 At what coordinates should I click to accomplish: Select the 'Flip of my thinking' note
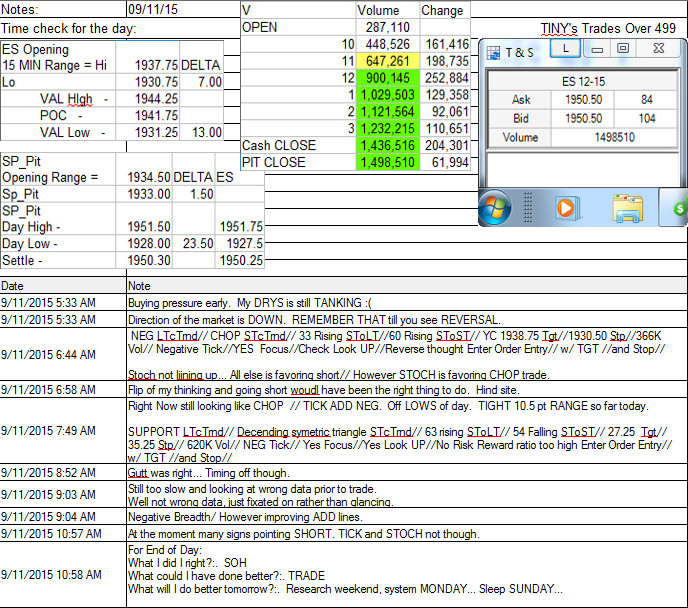click(407, 390)
